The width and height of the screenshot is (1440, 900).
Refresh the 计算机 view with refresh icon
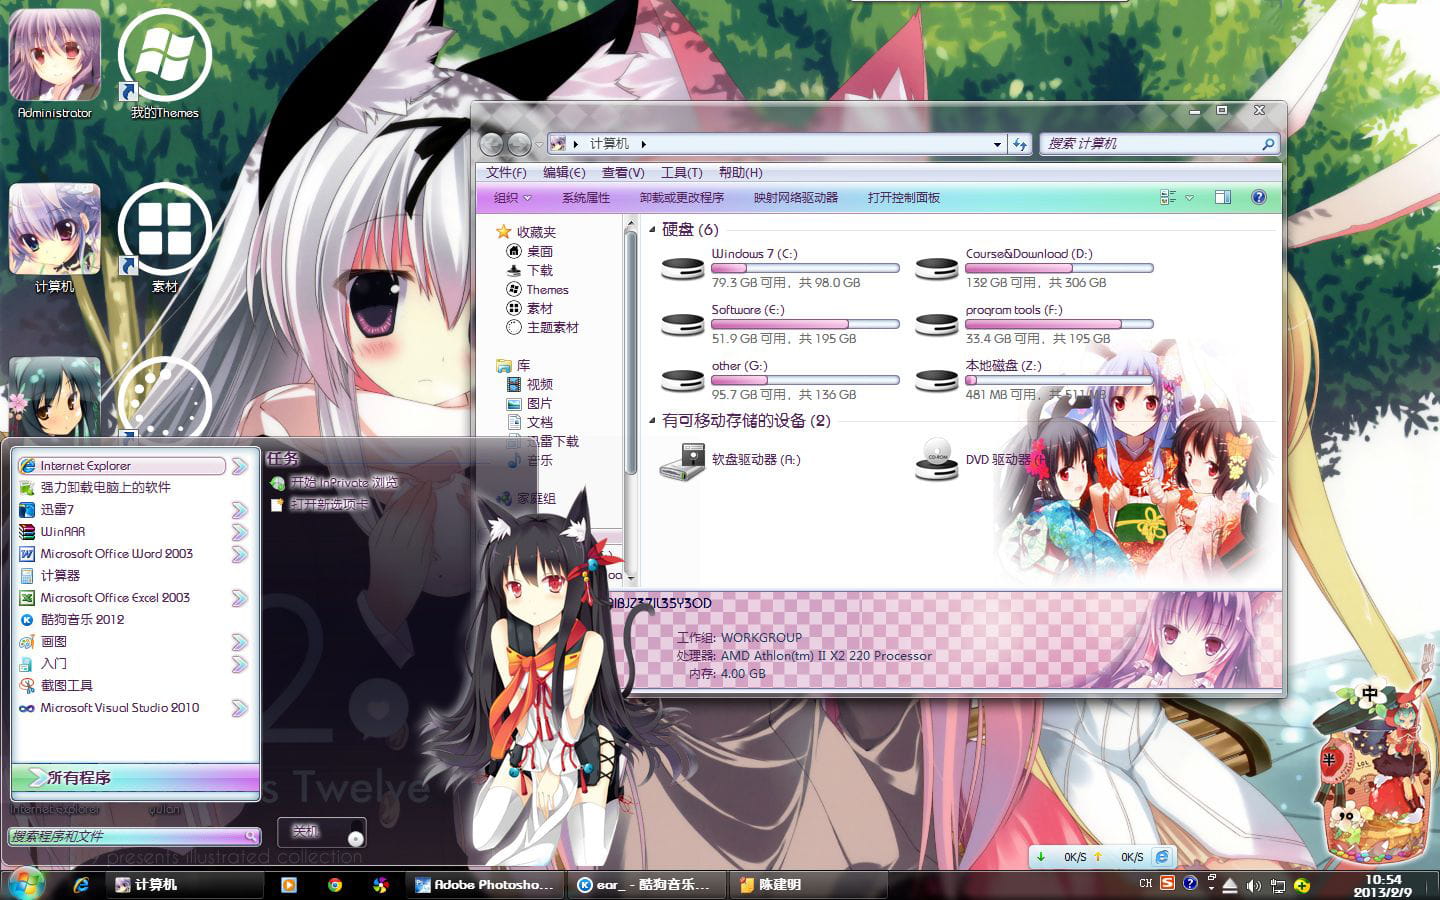[x=1019, y=143]
